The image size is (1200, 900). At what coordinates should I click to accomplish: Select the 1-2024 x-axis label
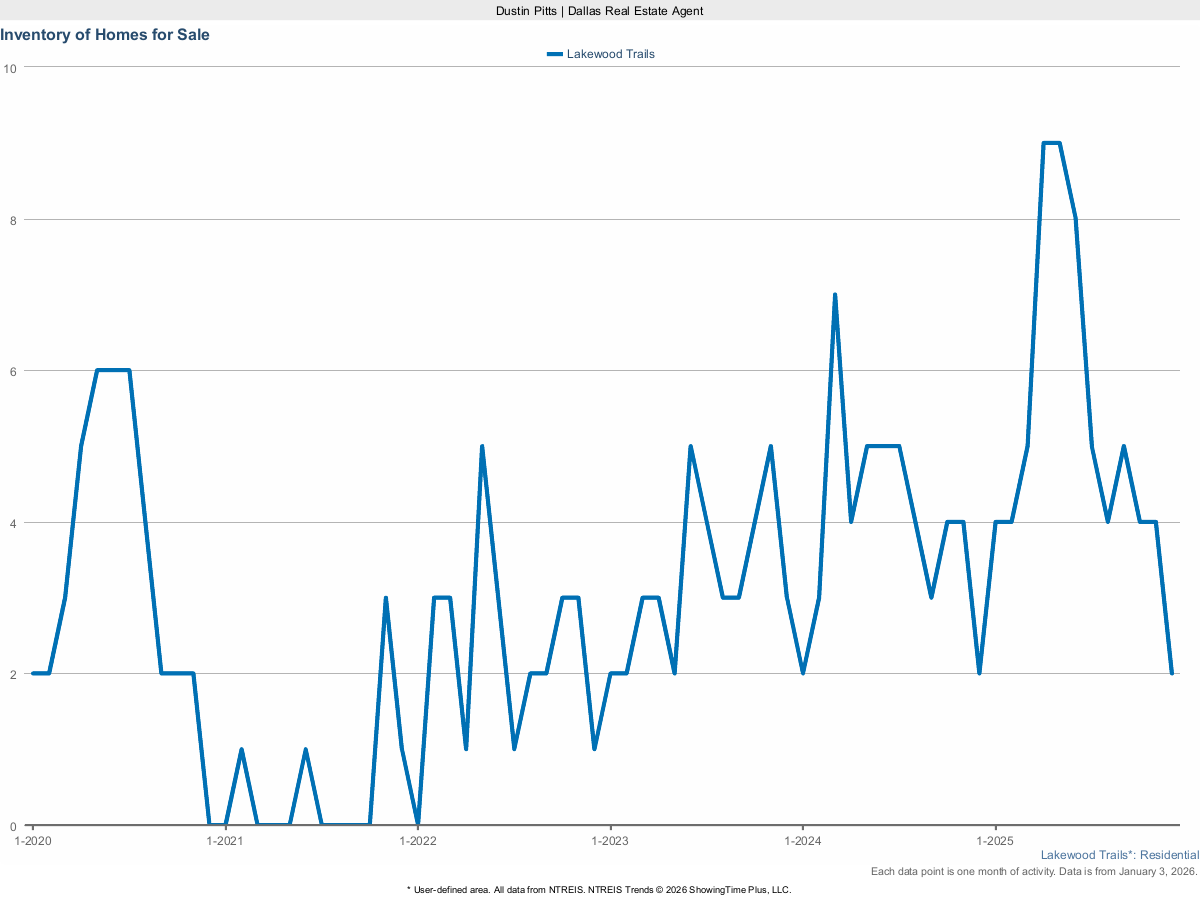[x=802, y=841]
